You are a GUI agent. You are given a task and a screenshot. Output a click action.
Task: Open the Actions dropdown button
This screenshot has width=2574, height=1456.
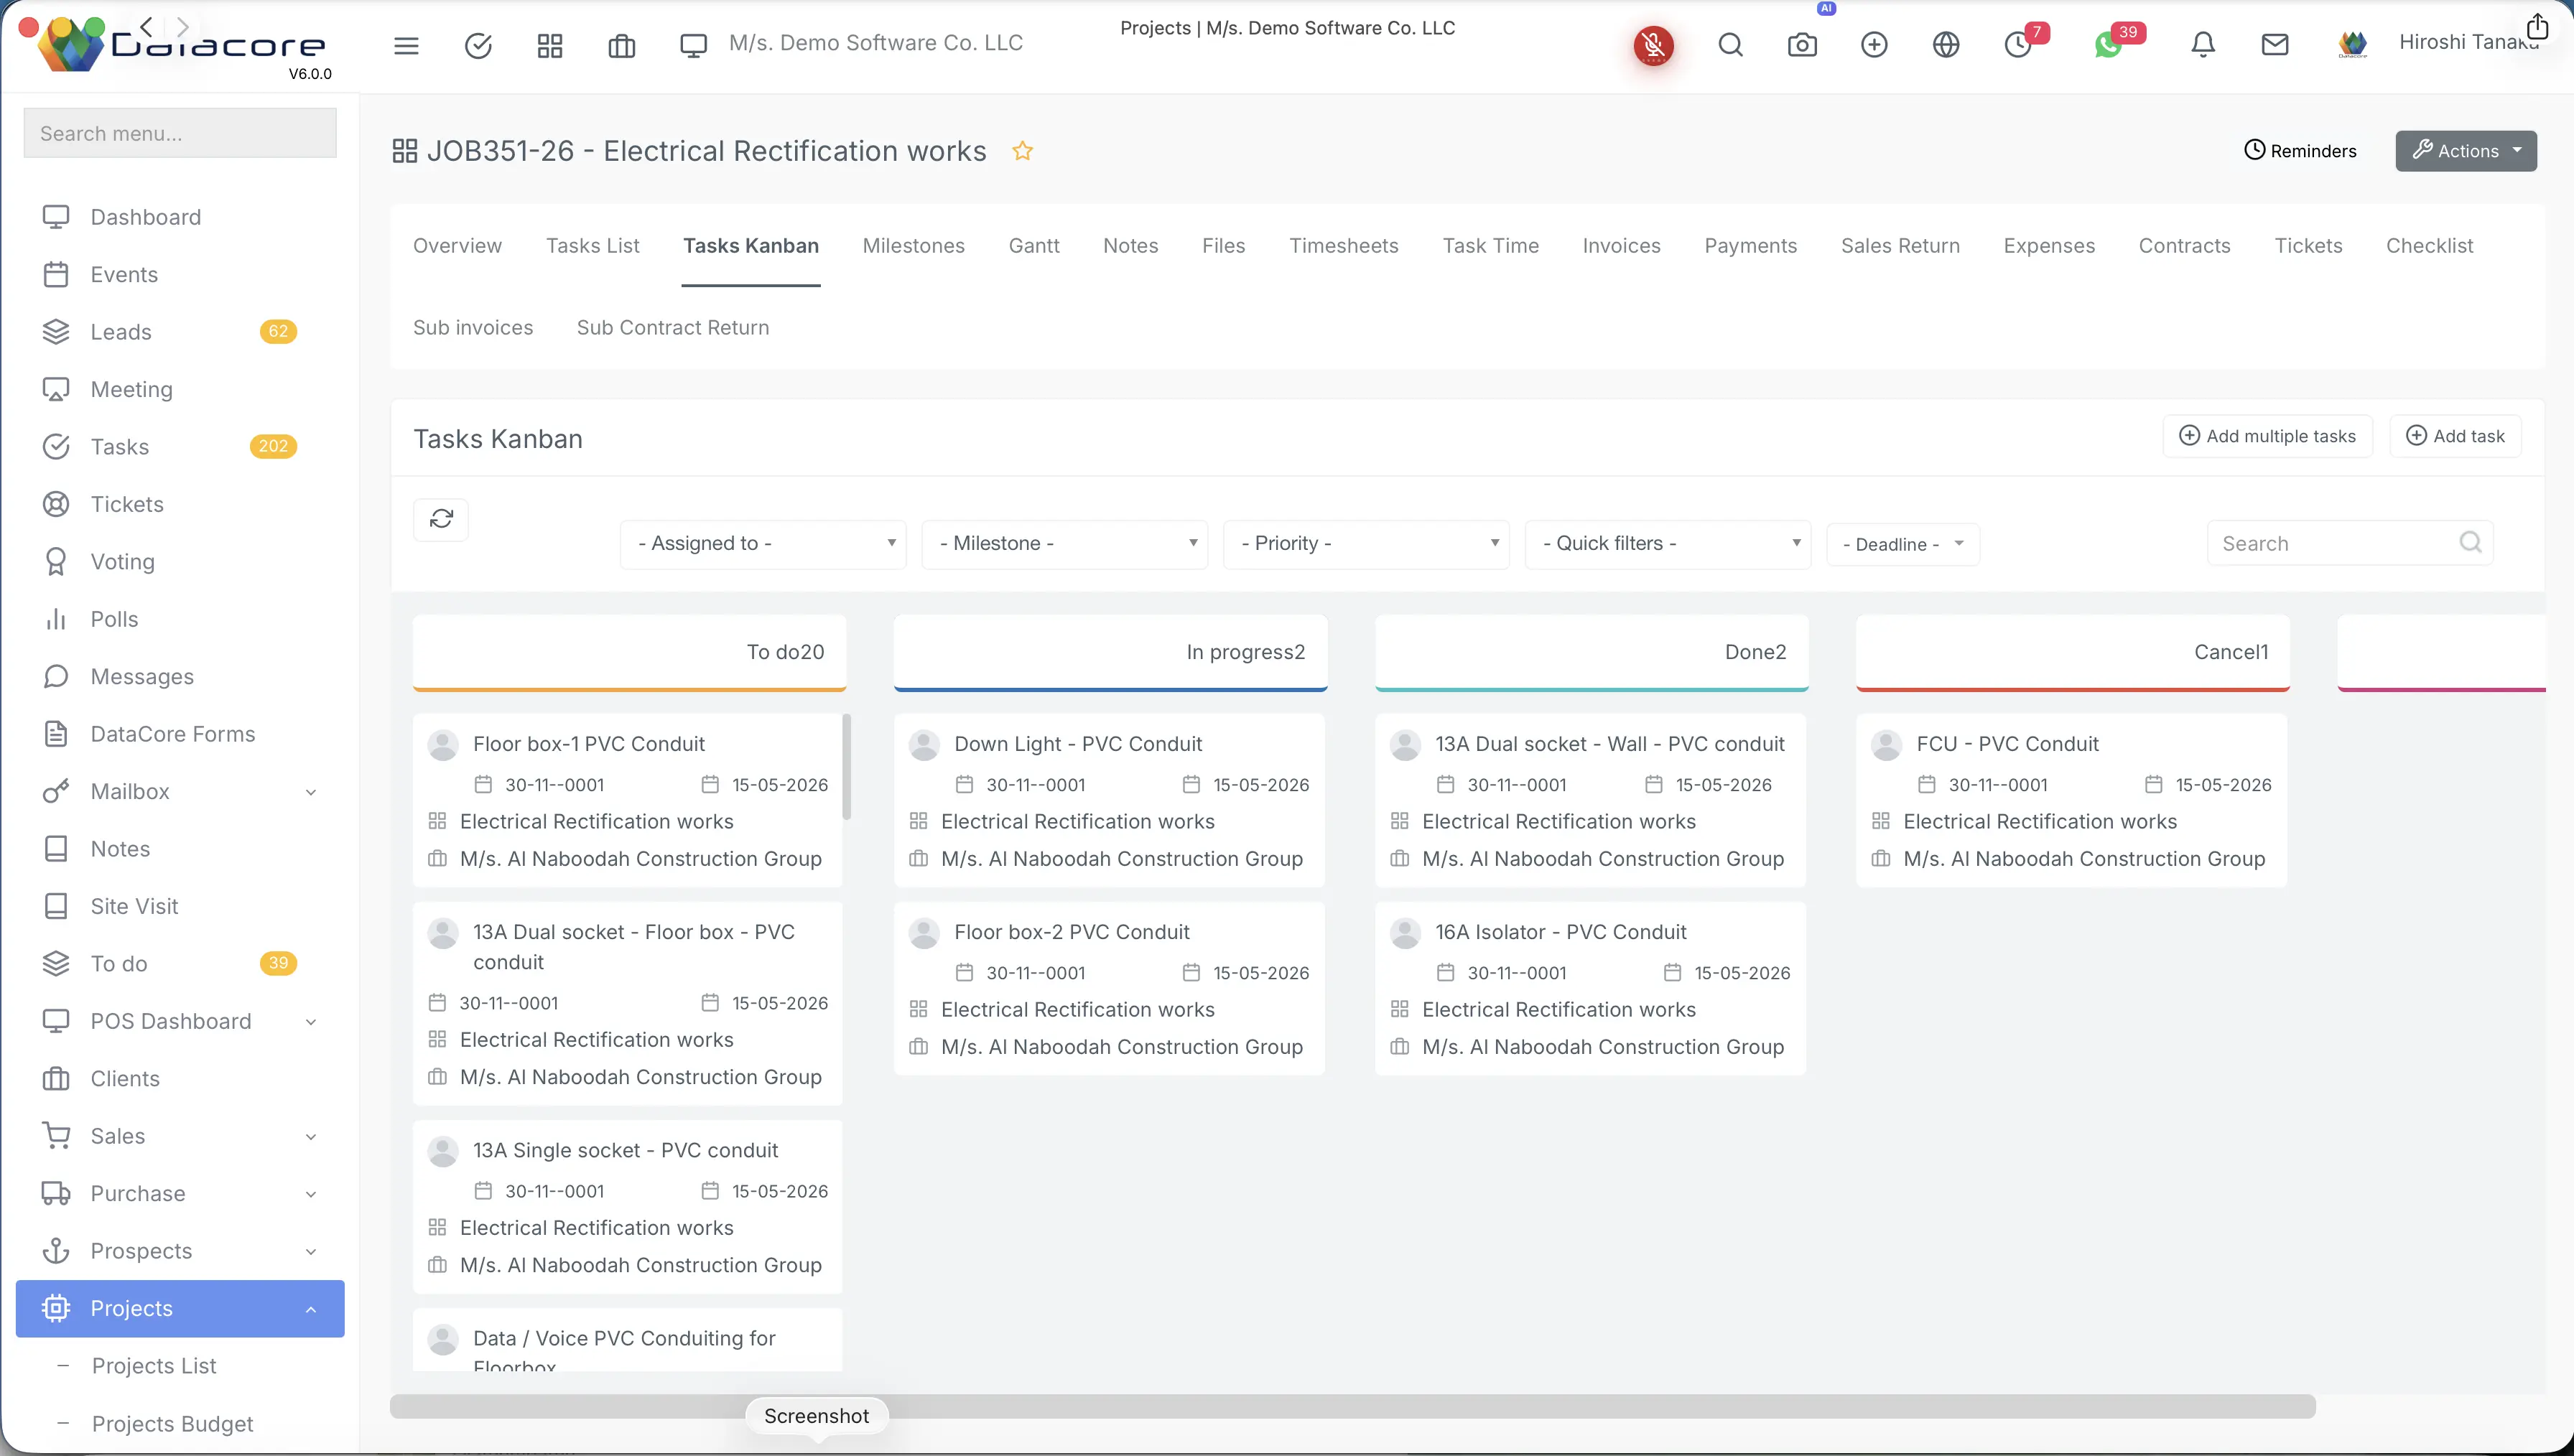click(2465, 151)
